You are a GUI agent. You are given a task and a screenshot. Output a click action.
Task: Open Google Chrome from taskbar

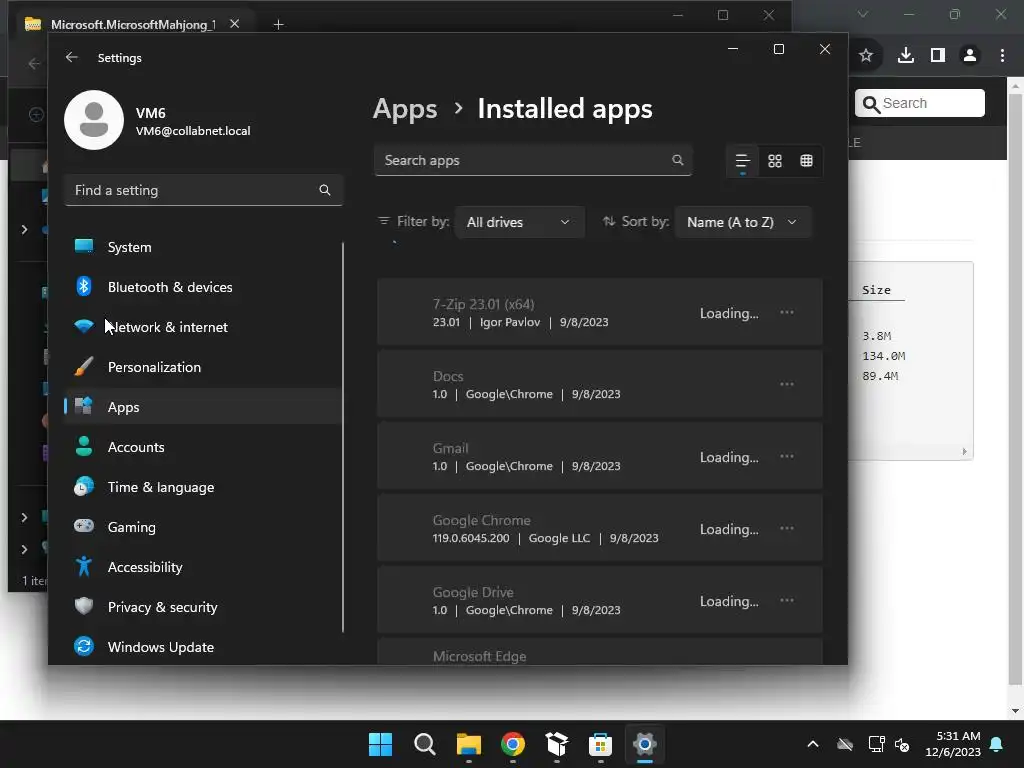pyautogui.click(x=513, y=744)
